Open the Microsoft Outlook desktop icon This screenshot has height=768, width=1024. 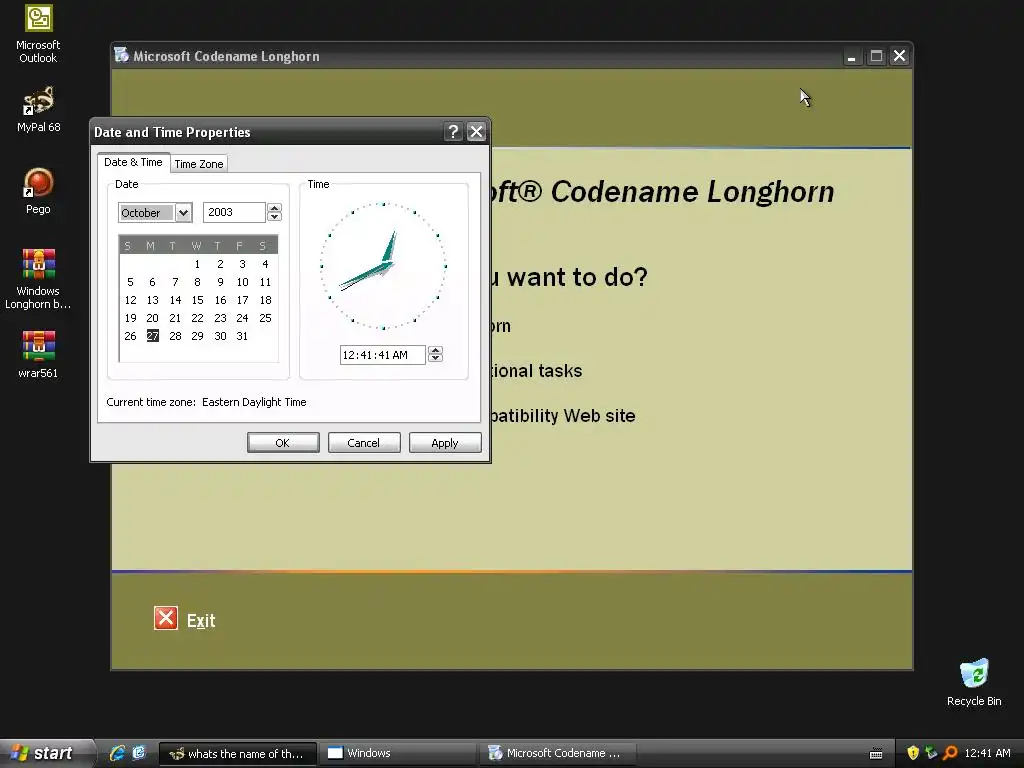38,33
